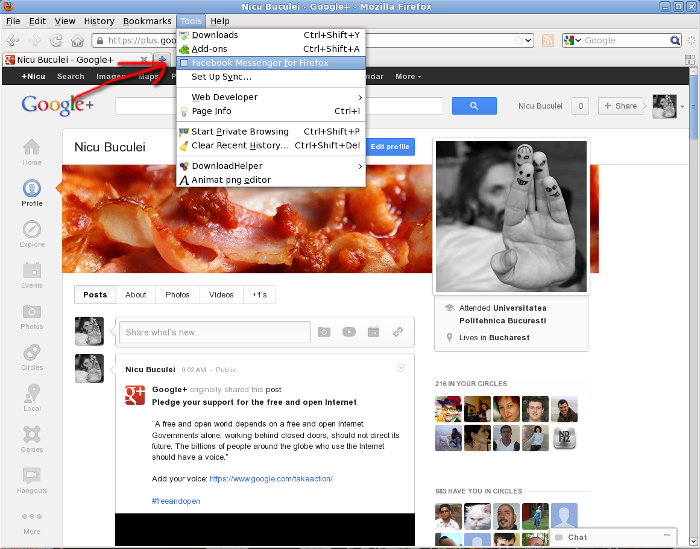Open the search engine selector dropdown
This screenshot has width=700, height=549.
pyautogui.click(x=572, y=40)
